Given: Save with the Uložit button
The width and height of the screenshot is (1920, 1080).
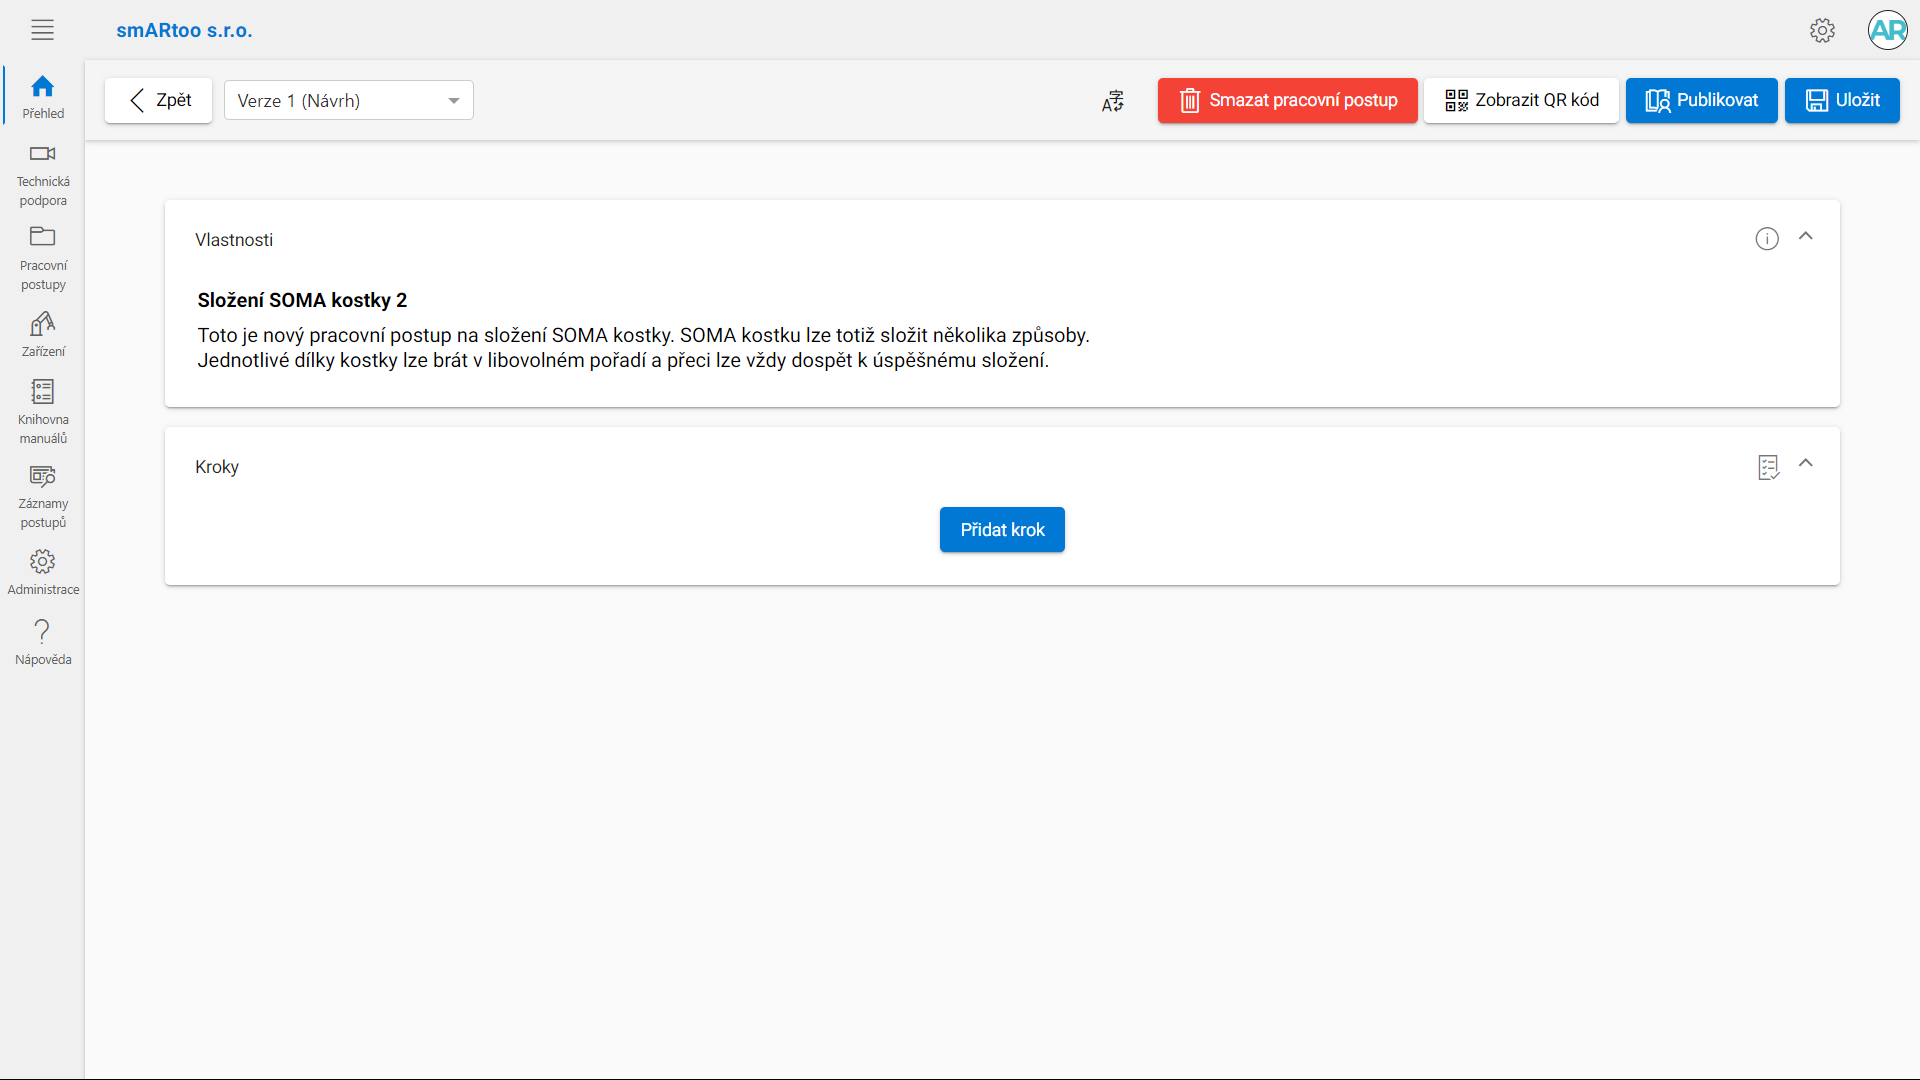Looking at the screenshot, I should click(x=1842, y=100).
